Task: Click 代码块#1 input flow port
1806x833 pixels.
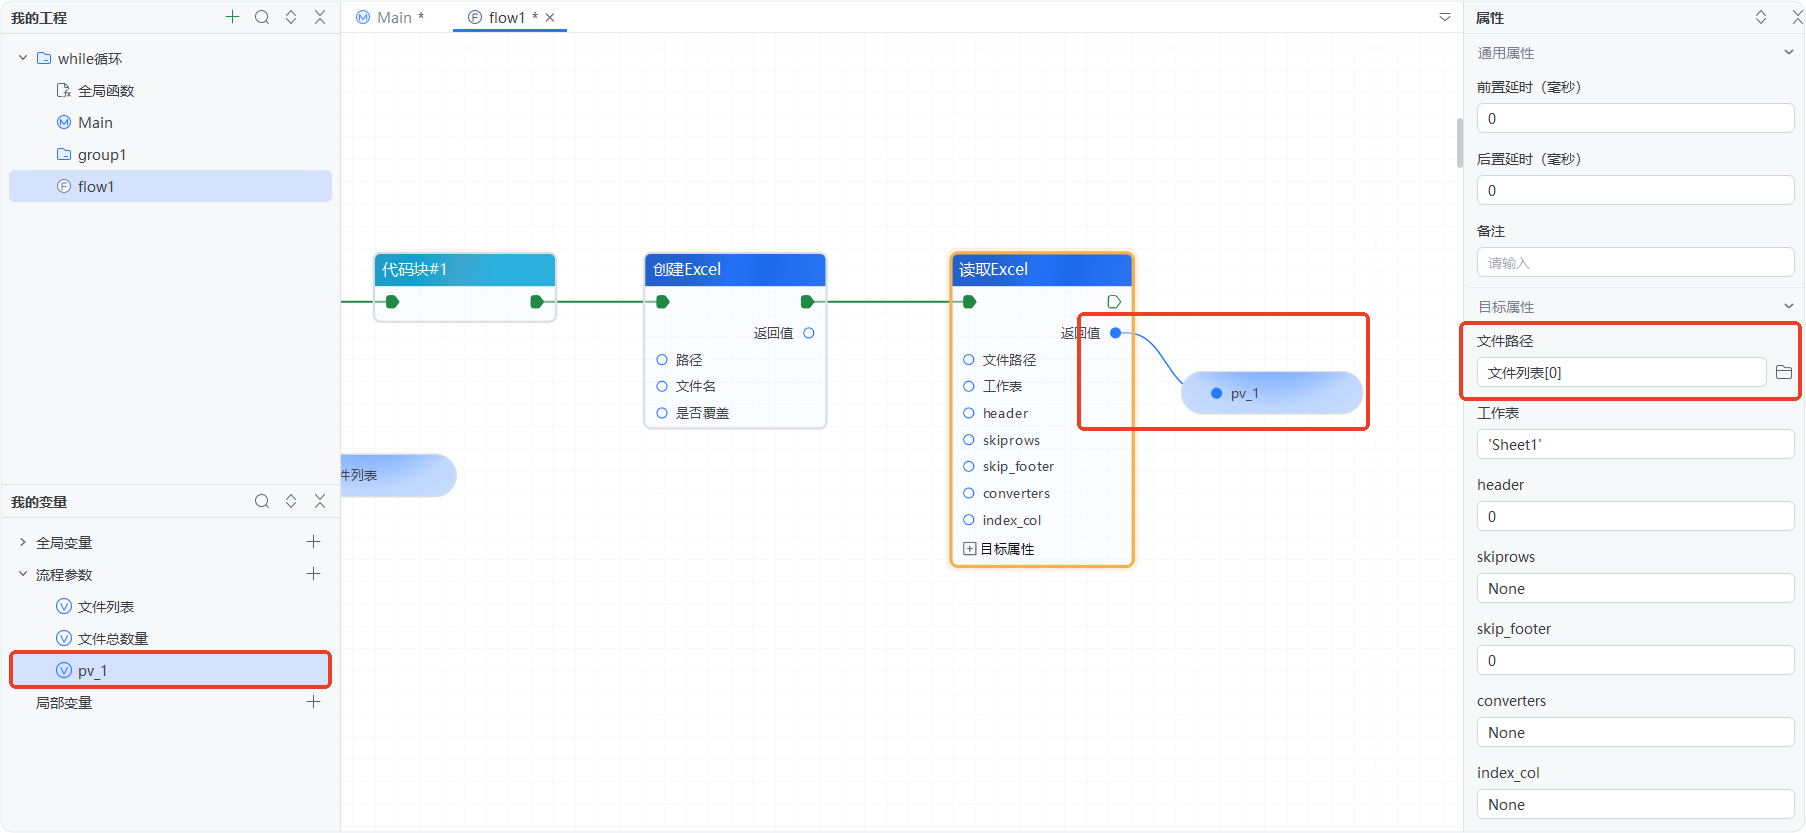Action: coord(392,301)
